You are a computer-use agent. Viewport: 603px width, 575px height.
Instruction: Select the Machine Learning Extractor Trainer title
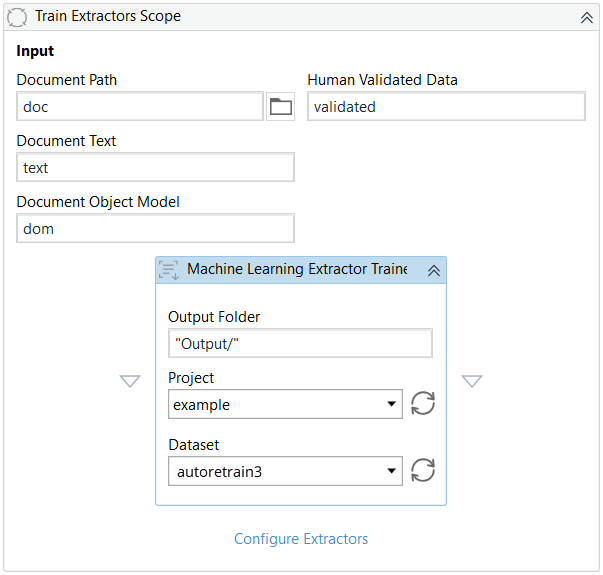[x=297, y=270]
